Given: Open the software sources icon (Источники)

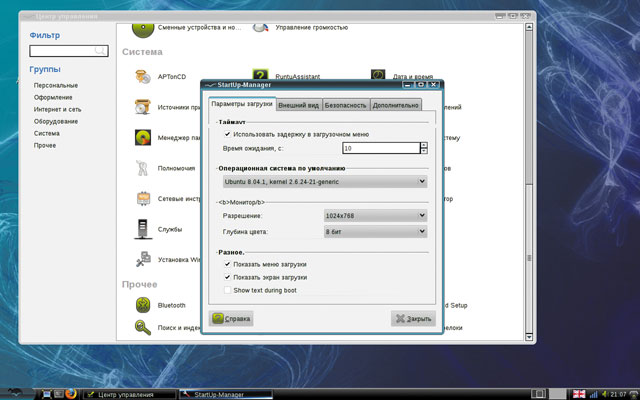Looking at the screenshot, I should coord(143,107).
